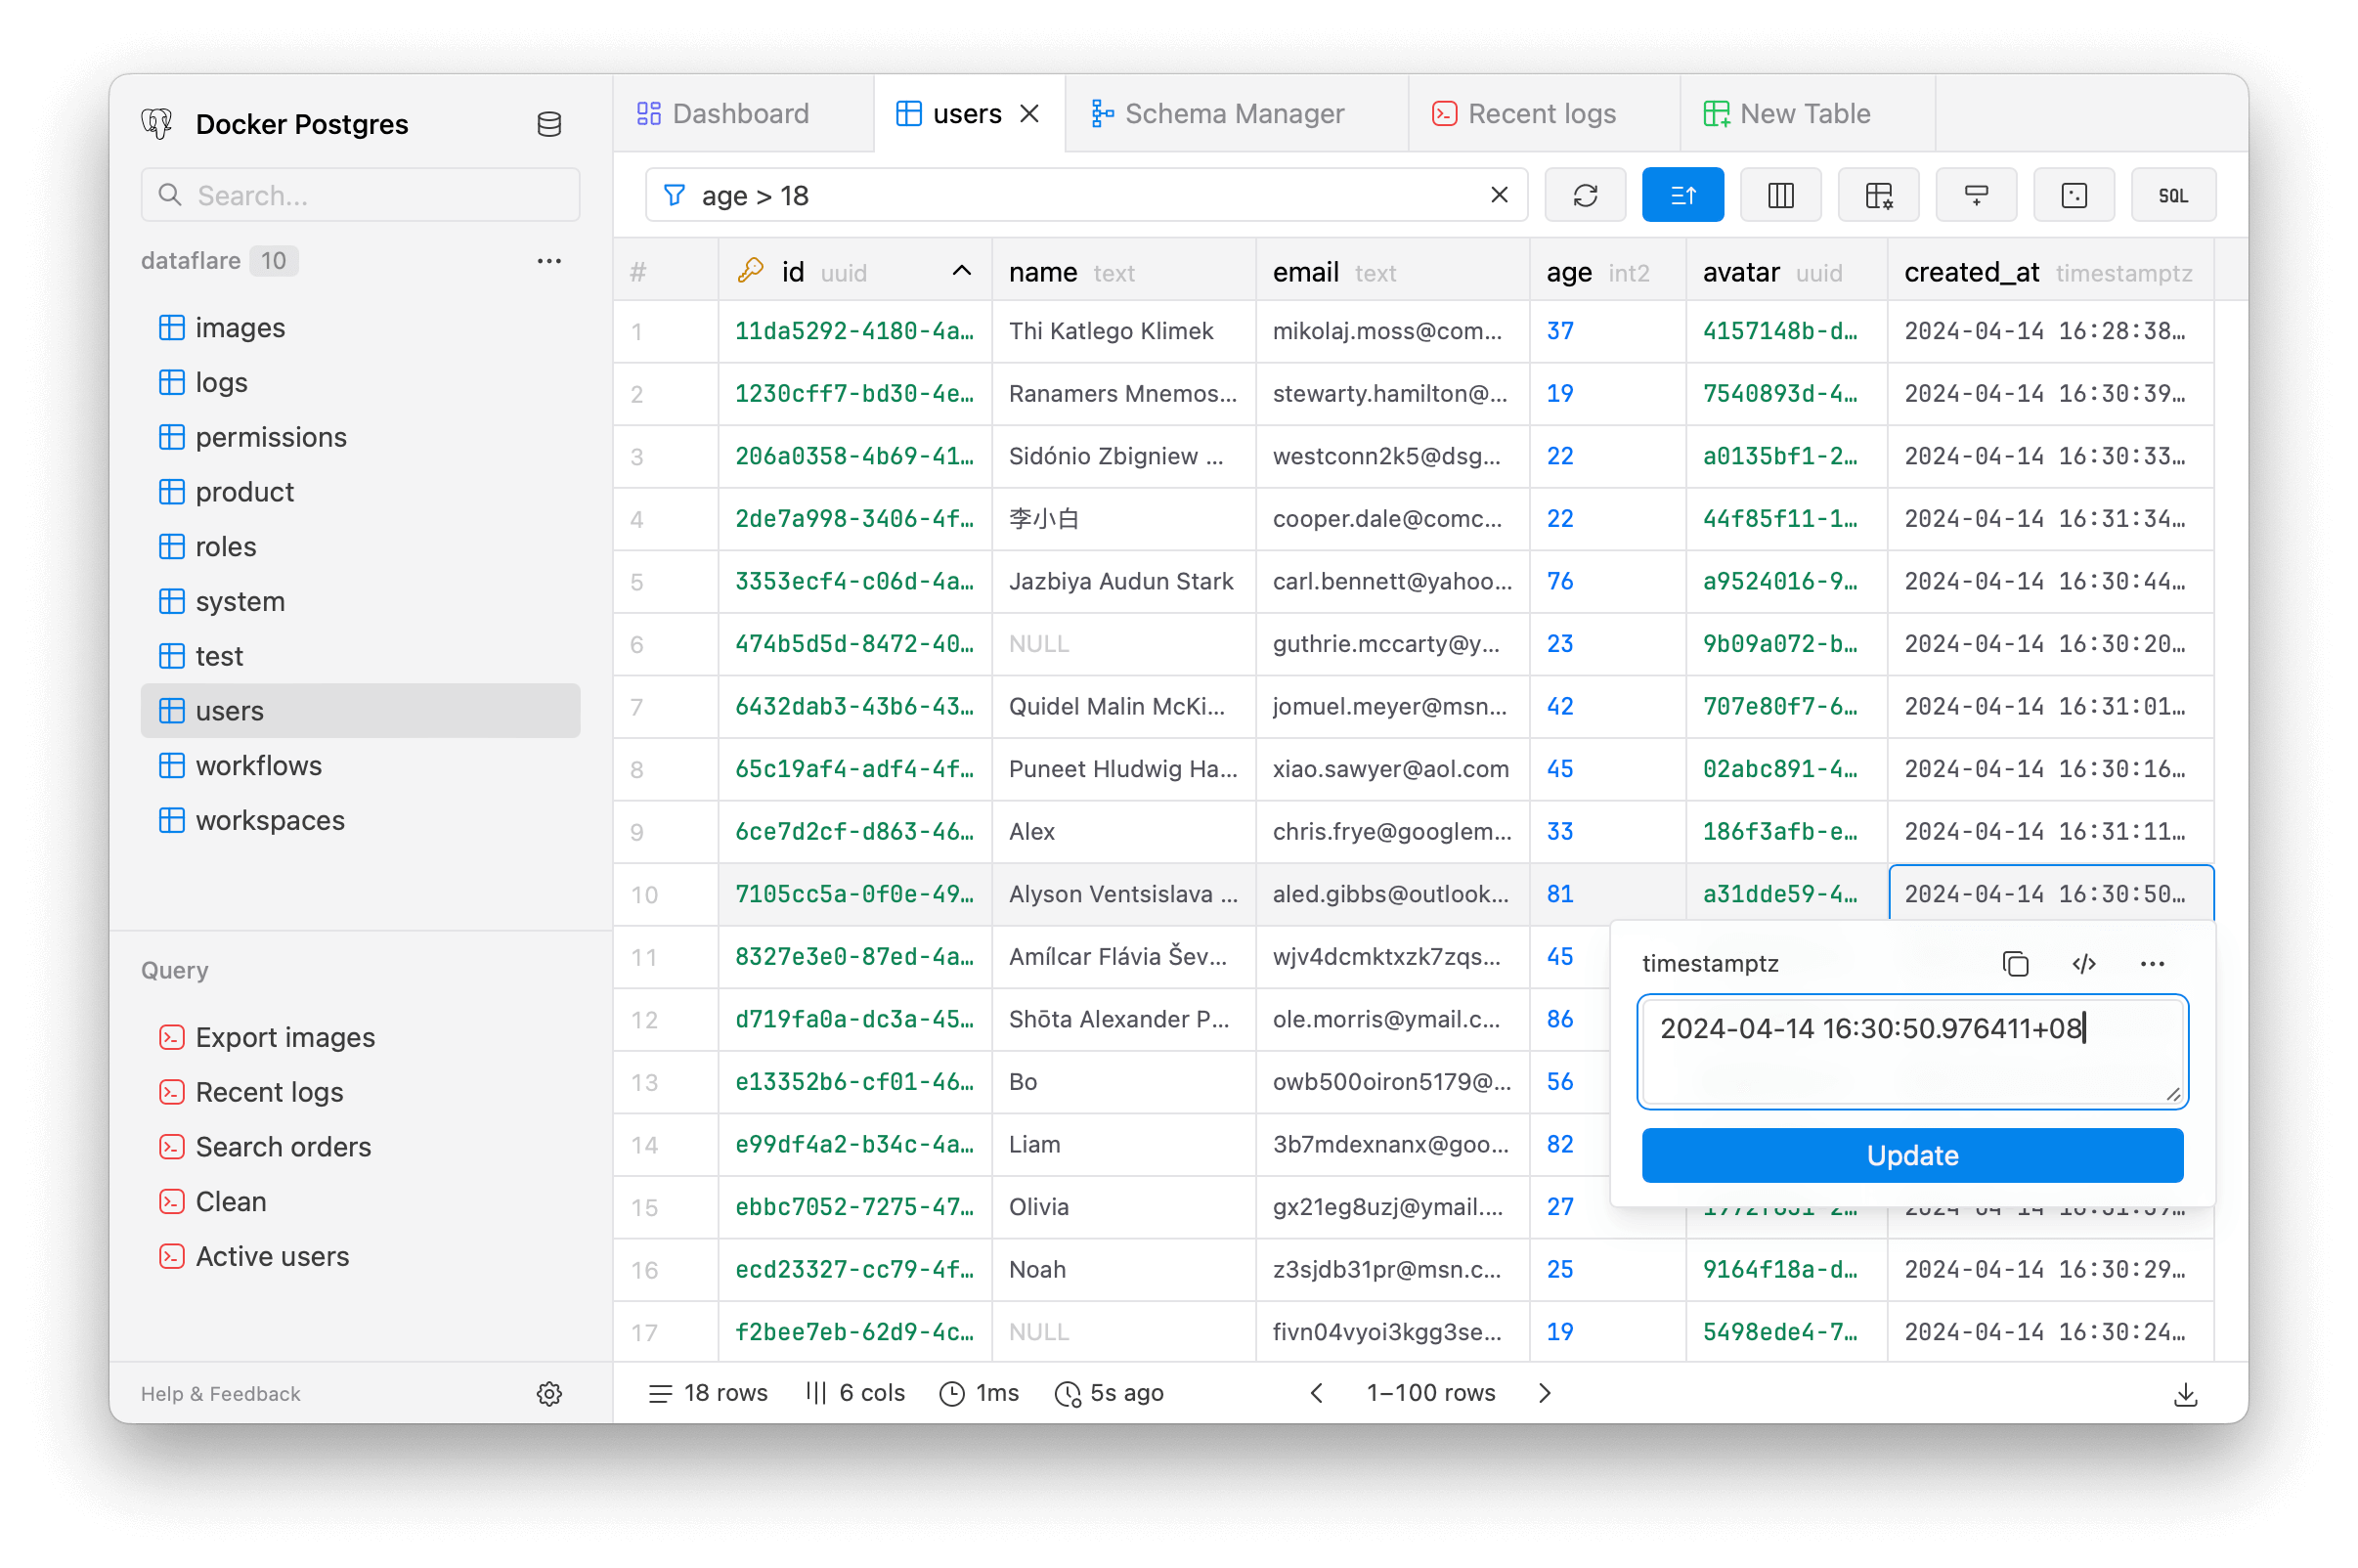Click the database icon beside Docker Postgres
The height and width of the screenshot is (1568, 2358).
[549, 124]
